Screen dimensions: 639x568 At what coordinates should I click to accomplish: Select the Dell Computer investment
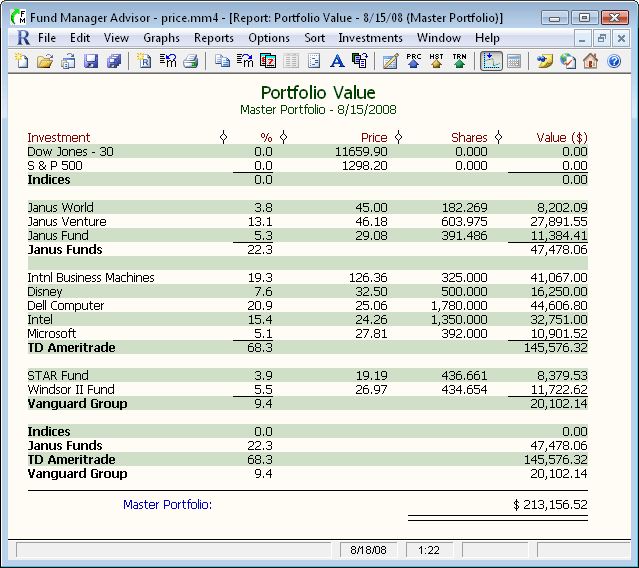pyautogui.click(x=308, y=305)
